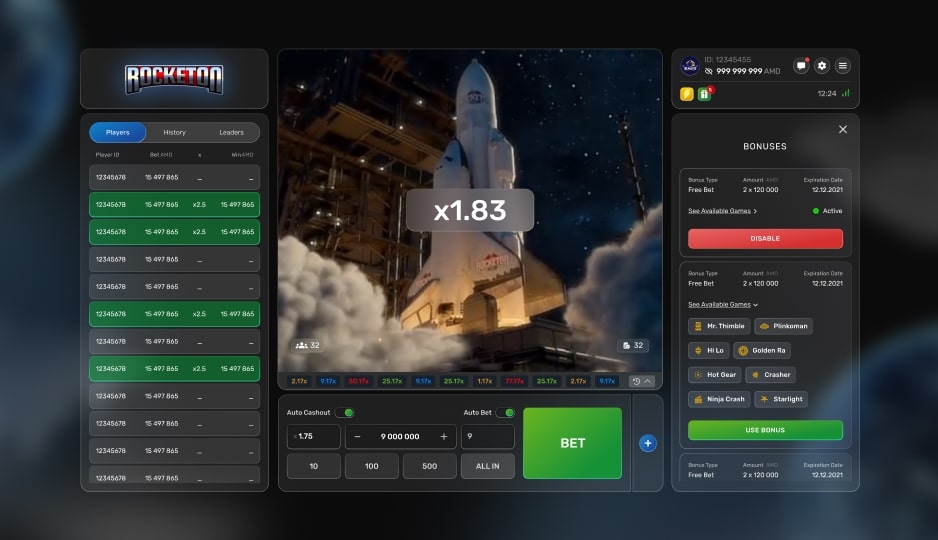Toggle the Auto Bet switch

(x=505, y=412)
